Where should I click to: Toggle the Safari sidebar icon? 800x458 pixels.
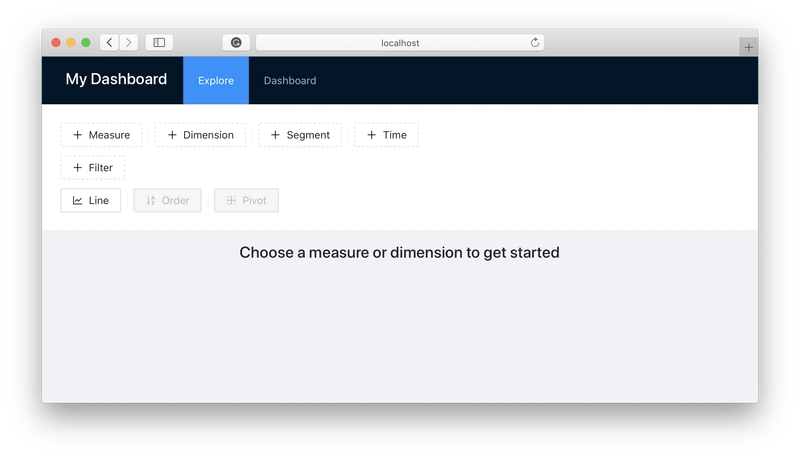coord(159,42)
